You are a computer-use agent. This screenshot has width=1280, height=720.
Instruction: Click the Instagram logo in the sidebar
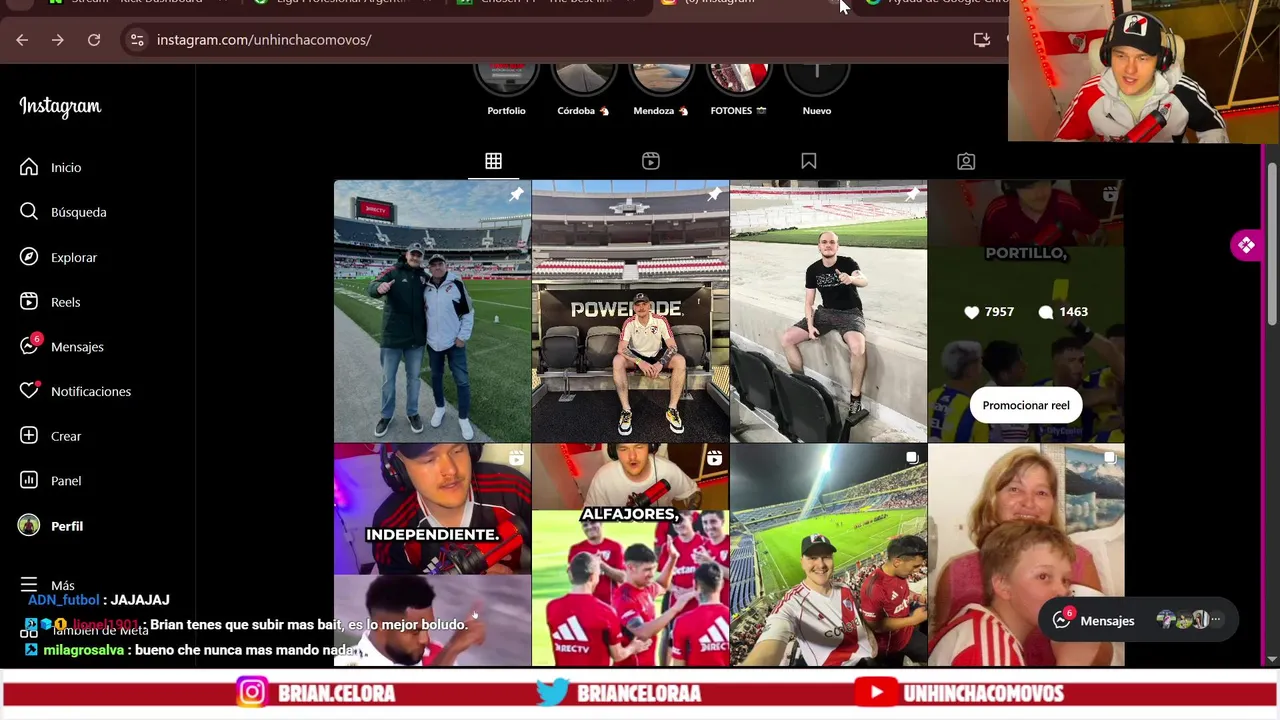point(60,107)
